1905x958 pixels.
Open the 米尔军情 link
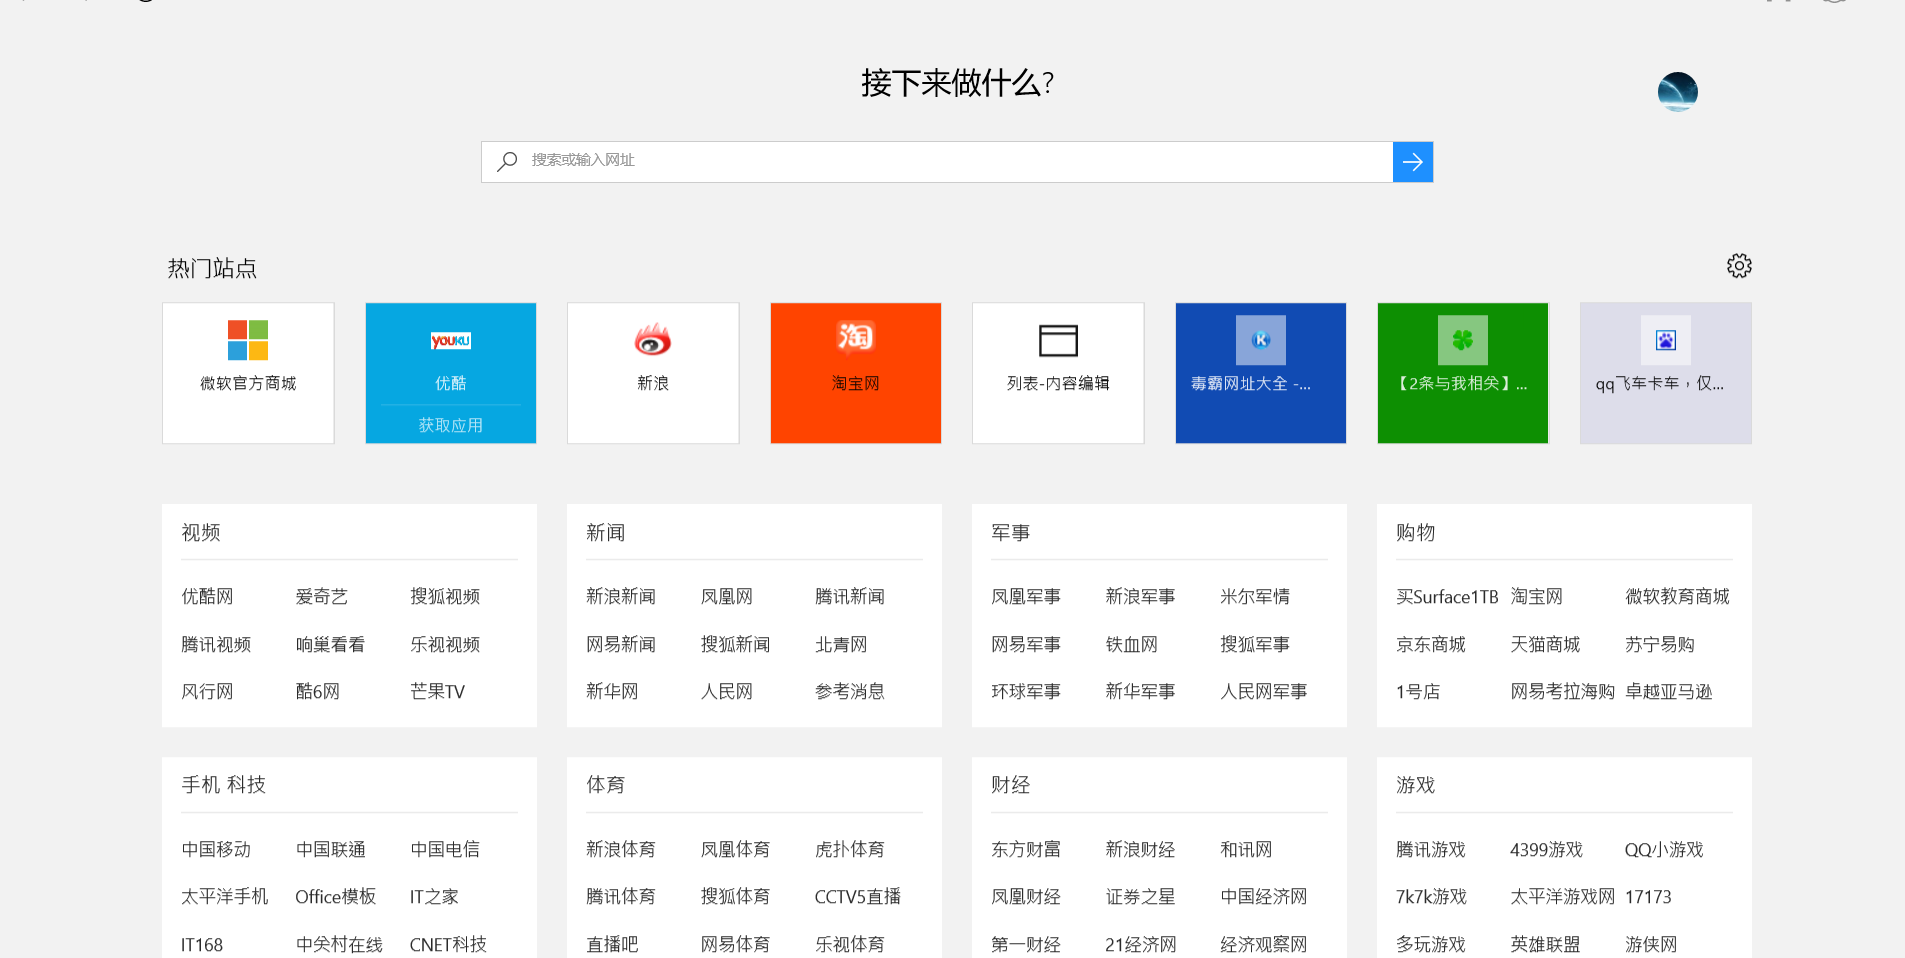1255,597
